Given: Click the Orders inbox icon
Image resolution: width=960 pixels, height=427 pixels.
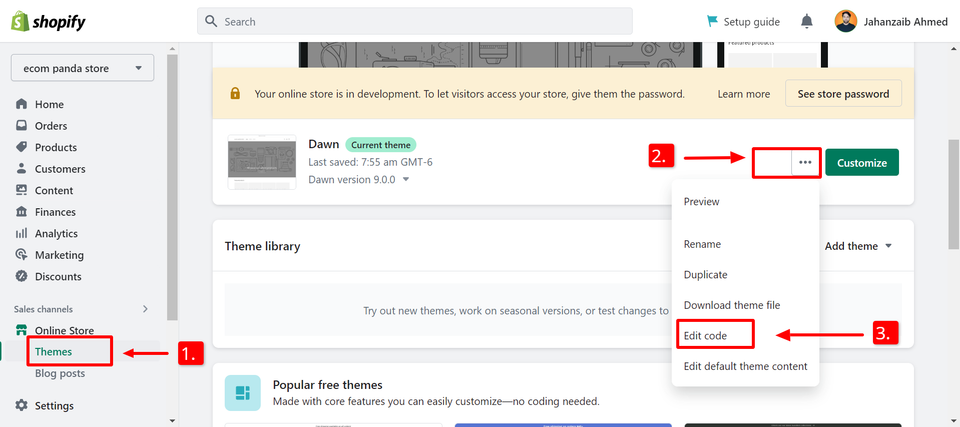Looking at the screenshot, I should (21, 126).
